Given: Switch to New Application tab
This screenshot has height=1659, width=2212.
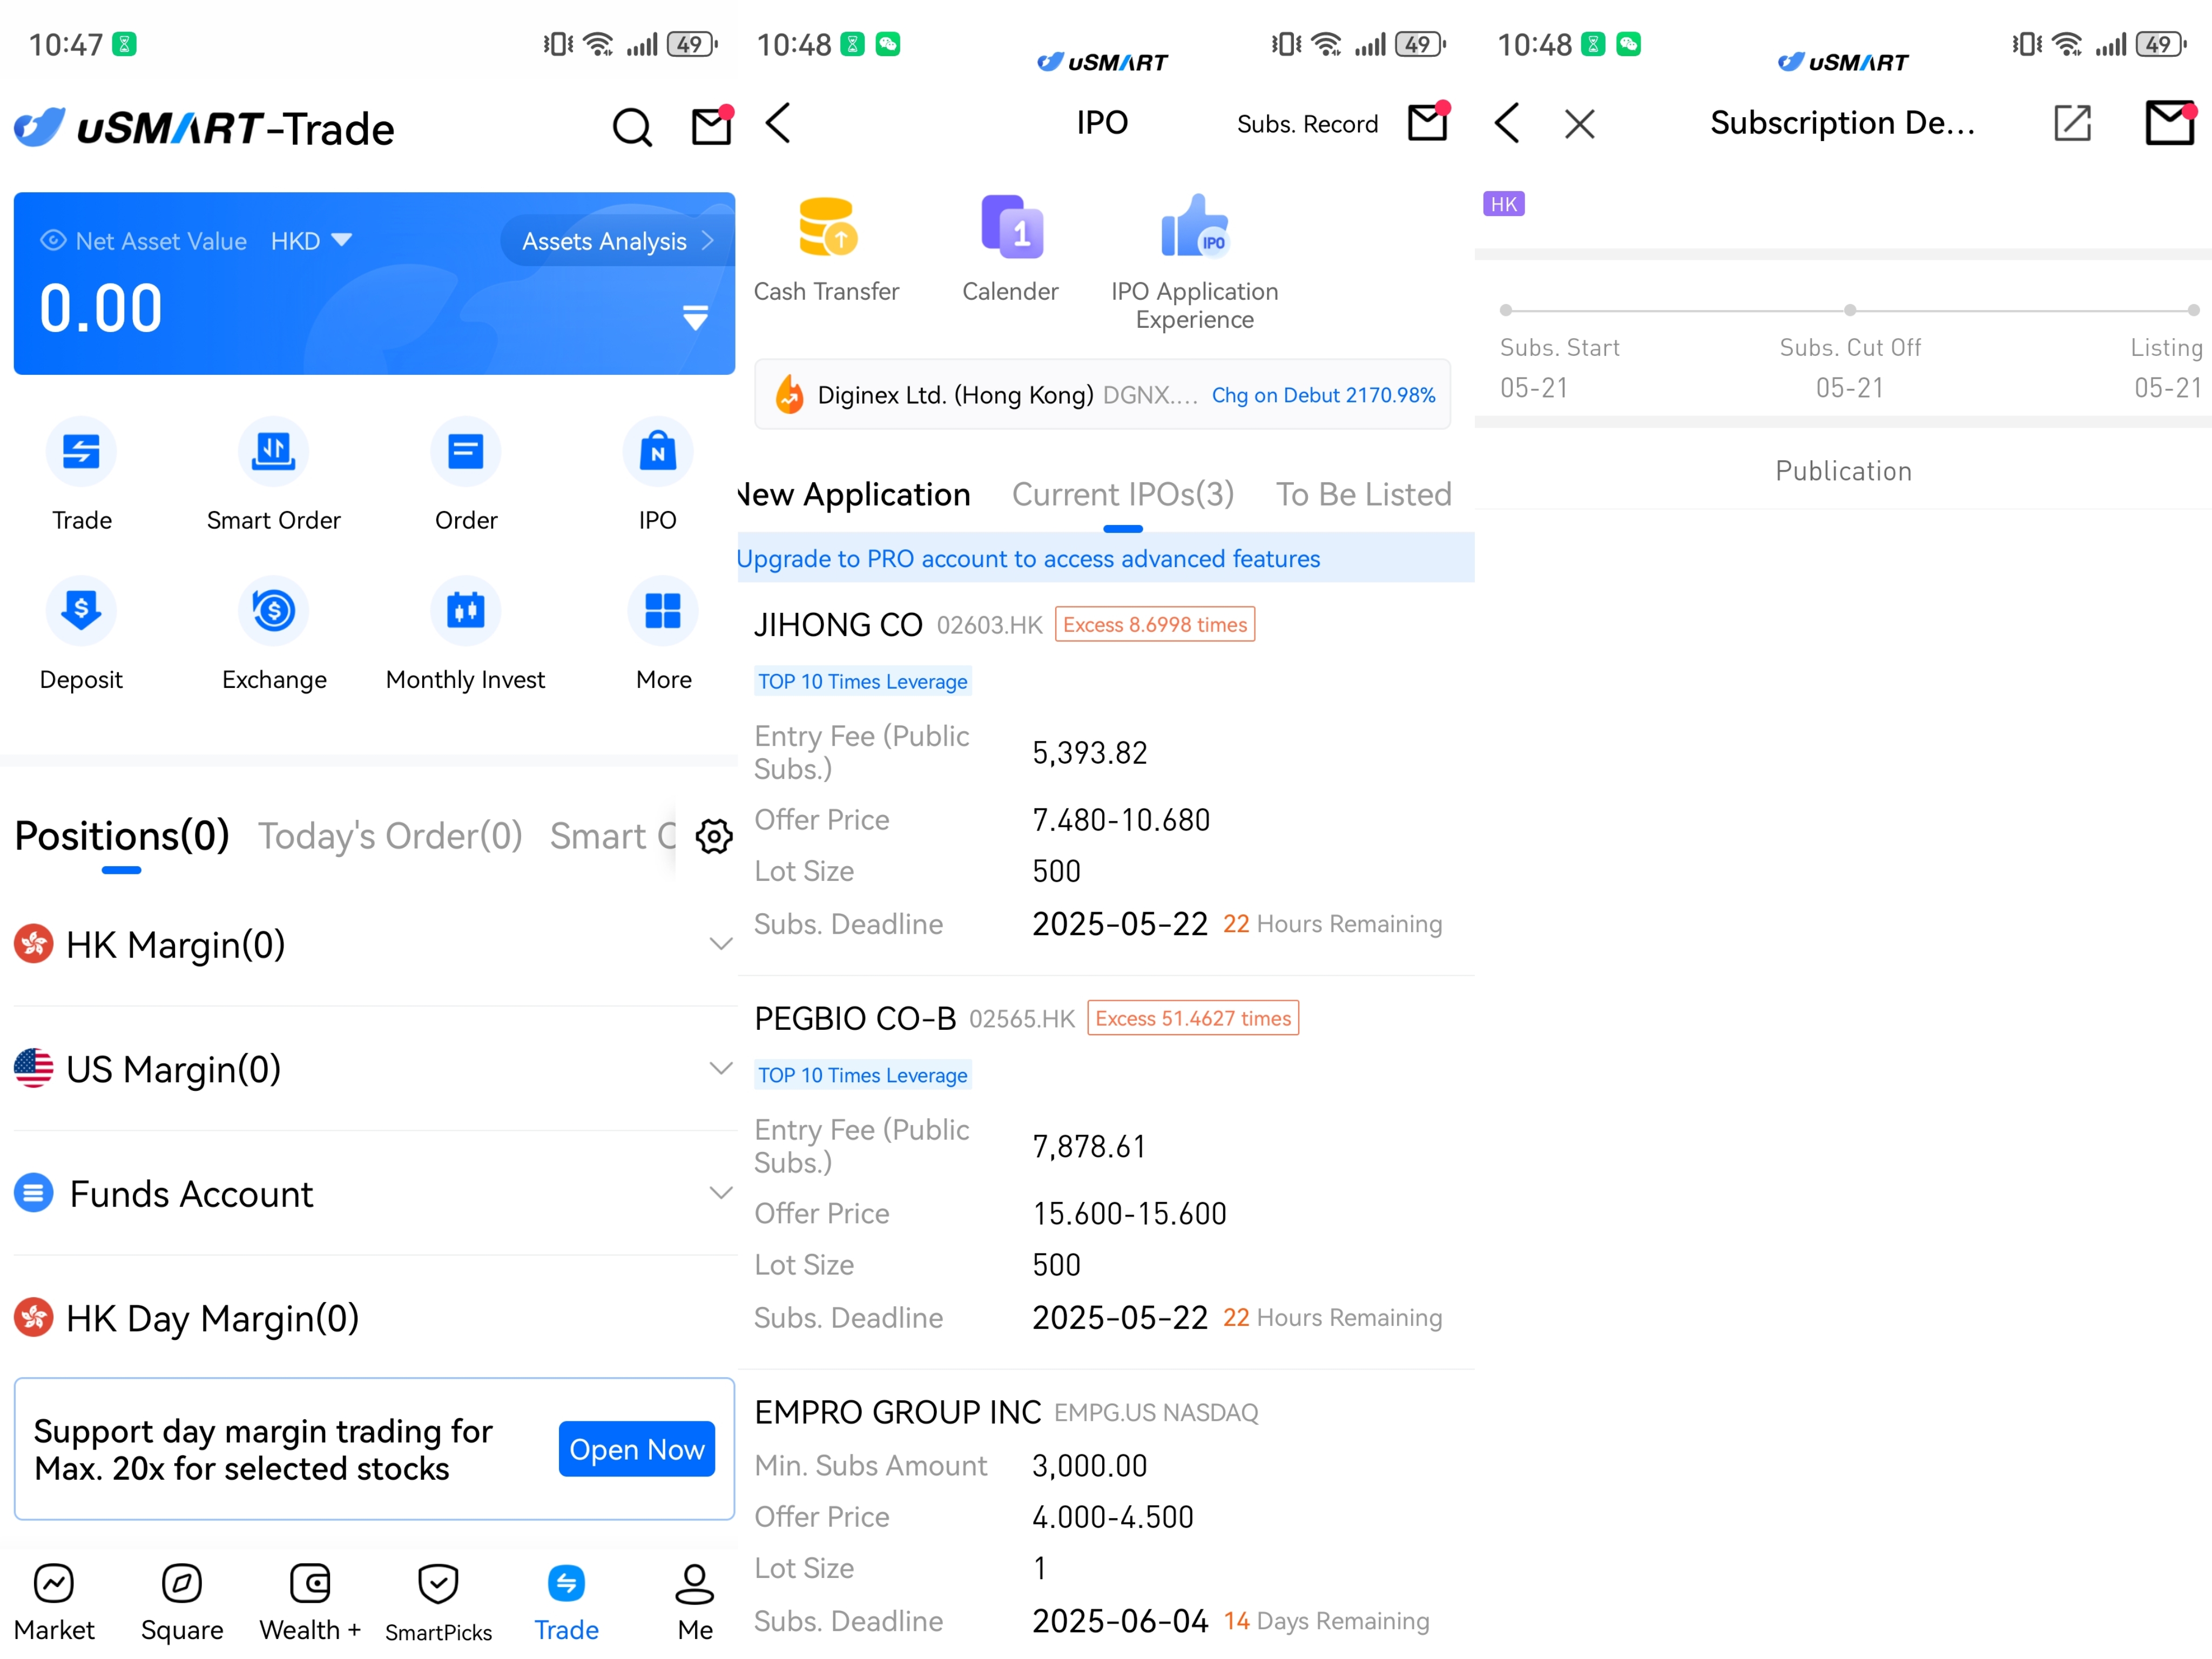Looking at the screenshot, I should [x=854, y=494].
